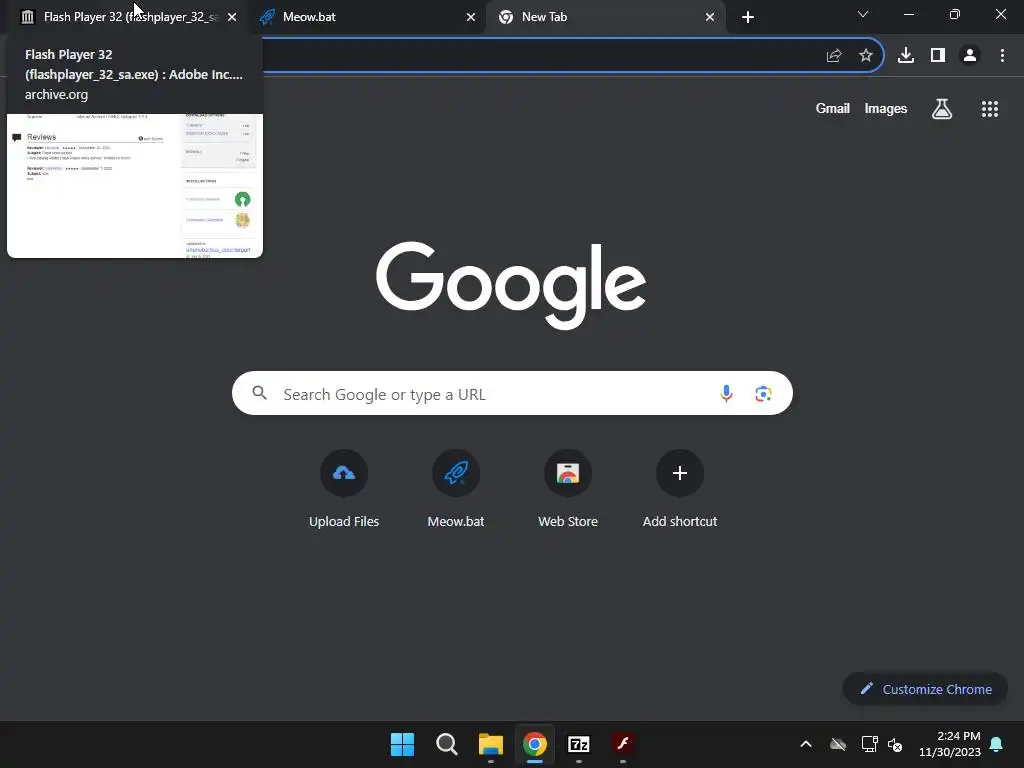Bookmark this tab with the star icon
Viewport: 1024px width, 768px height.
pyautogui.click(x=866, y=56)
